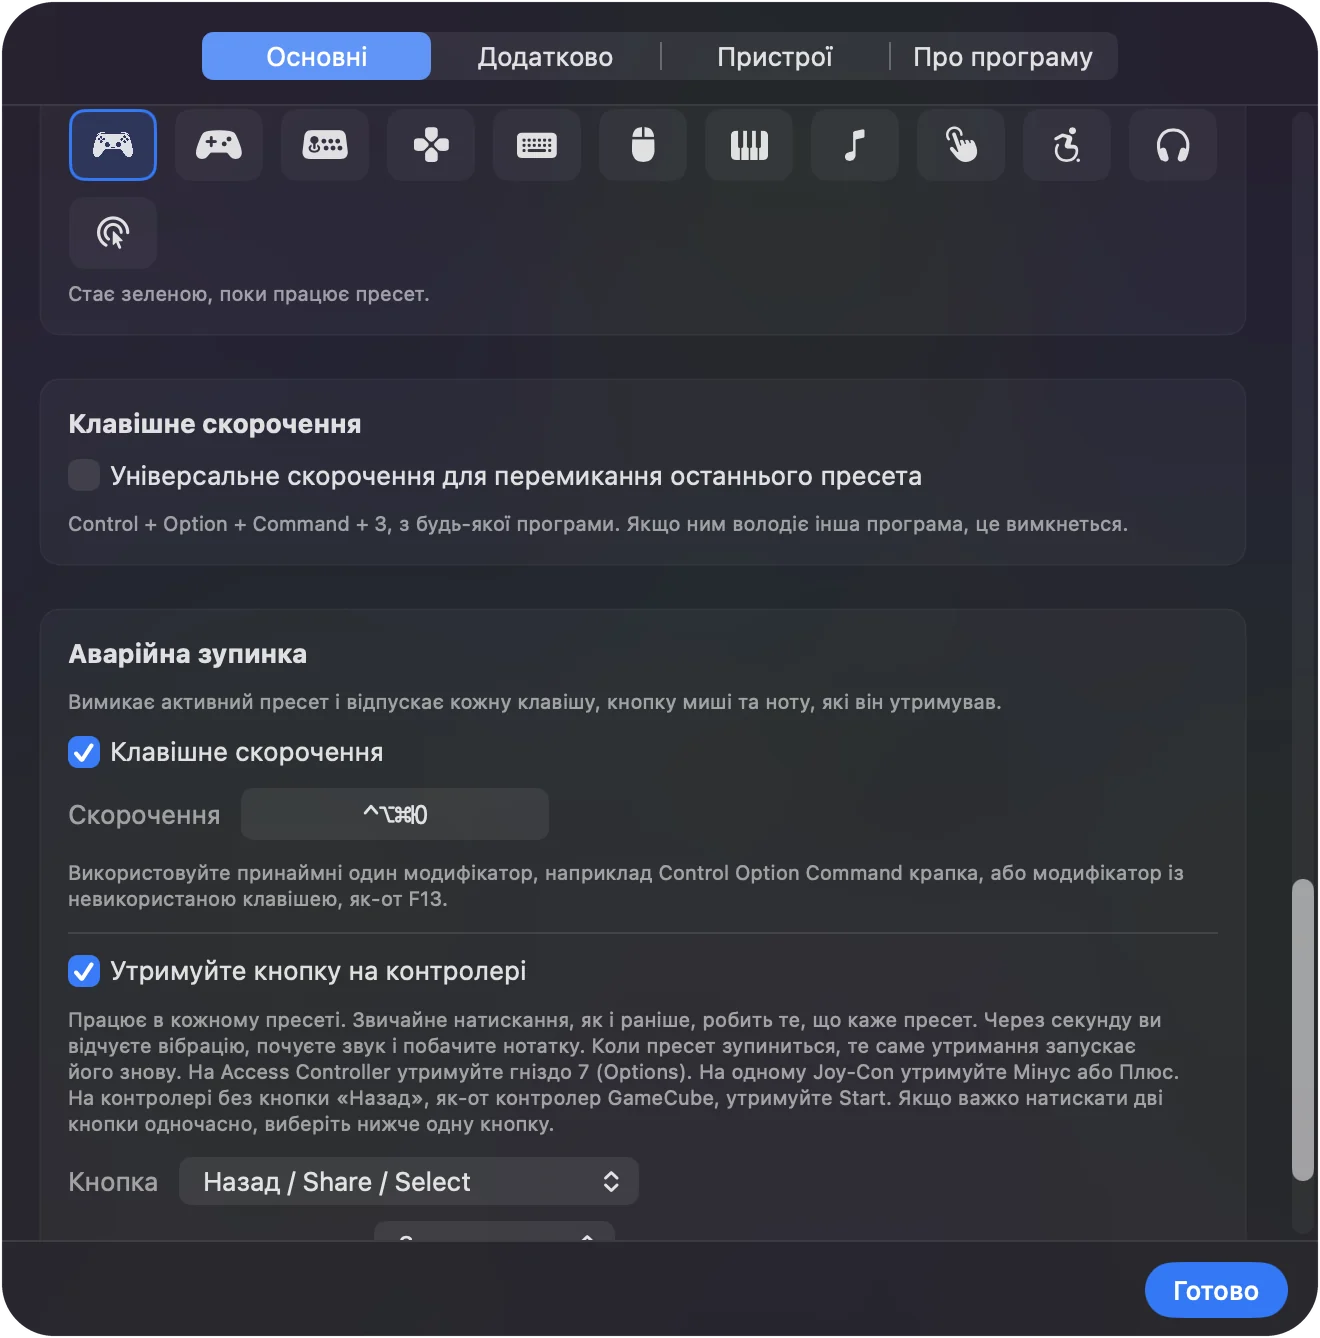Viewport: 1320px width, 1338px height.
Task: Click the emergency stop shortcut recorder field
Action: (395, 814)
